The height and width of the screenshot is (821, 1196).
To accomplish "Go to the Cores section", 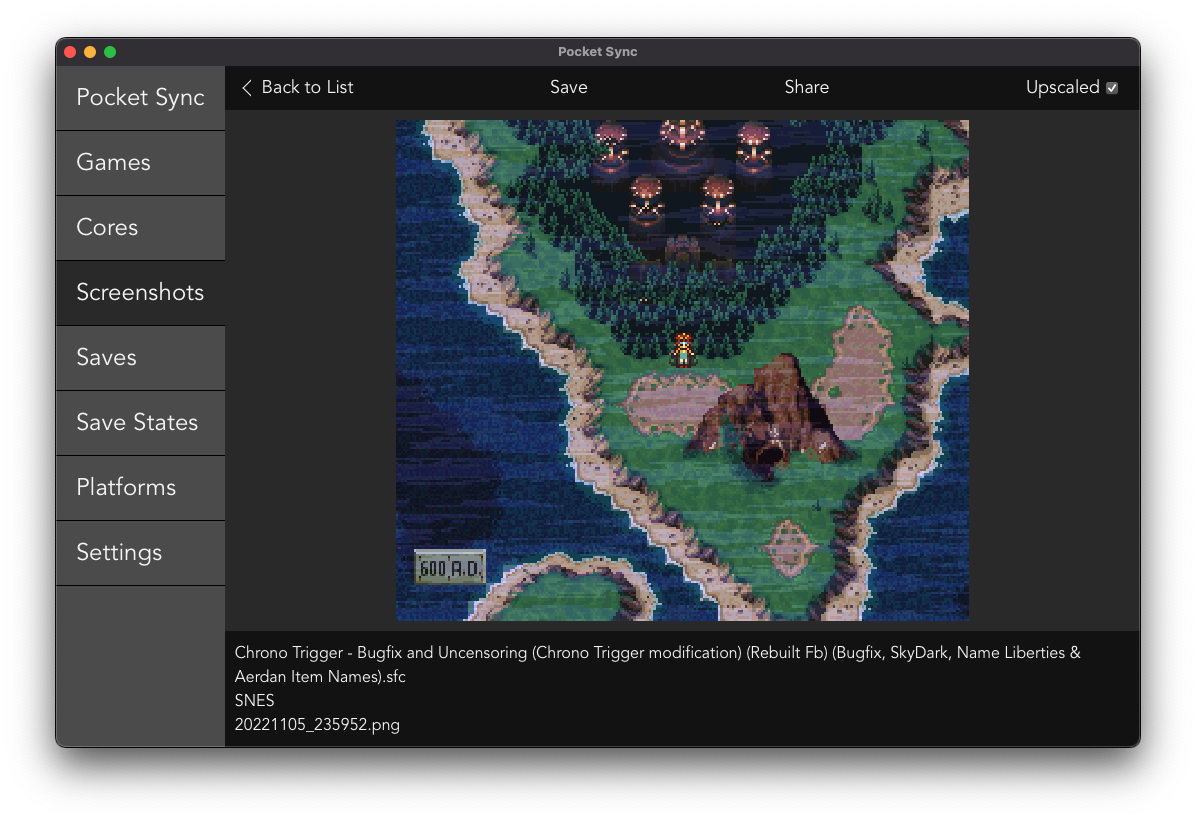I will point(140,227).
